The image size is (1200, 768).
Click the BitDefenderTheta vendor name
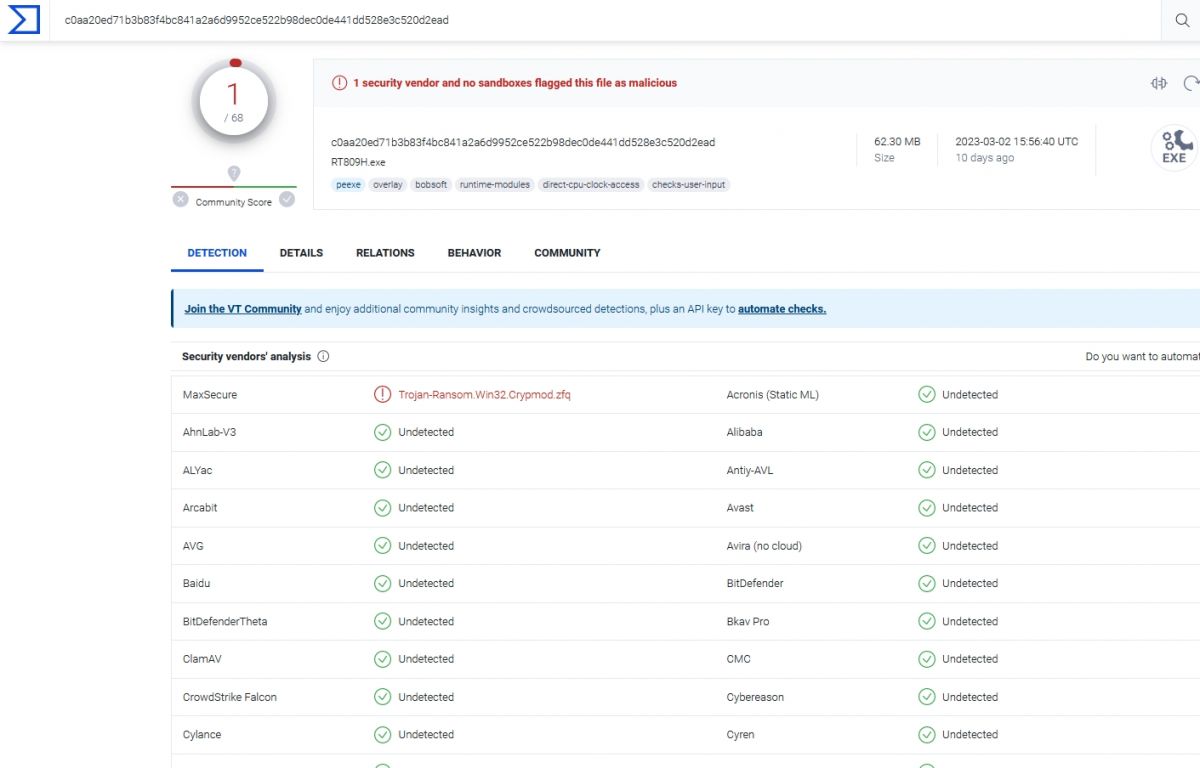point(225,621)
